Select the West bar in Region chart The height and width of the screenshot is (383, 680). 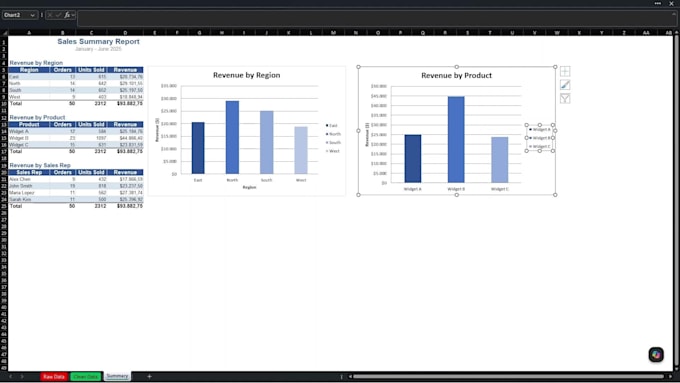[301, 150]
